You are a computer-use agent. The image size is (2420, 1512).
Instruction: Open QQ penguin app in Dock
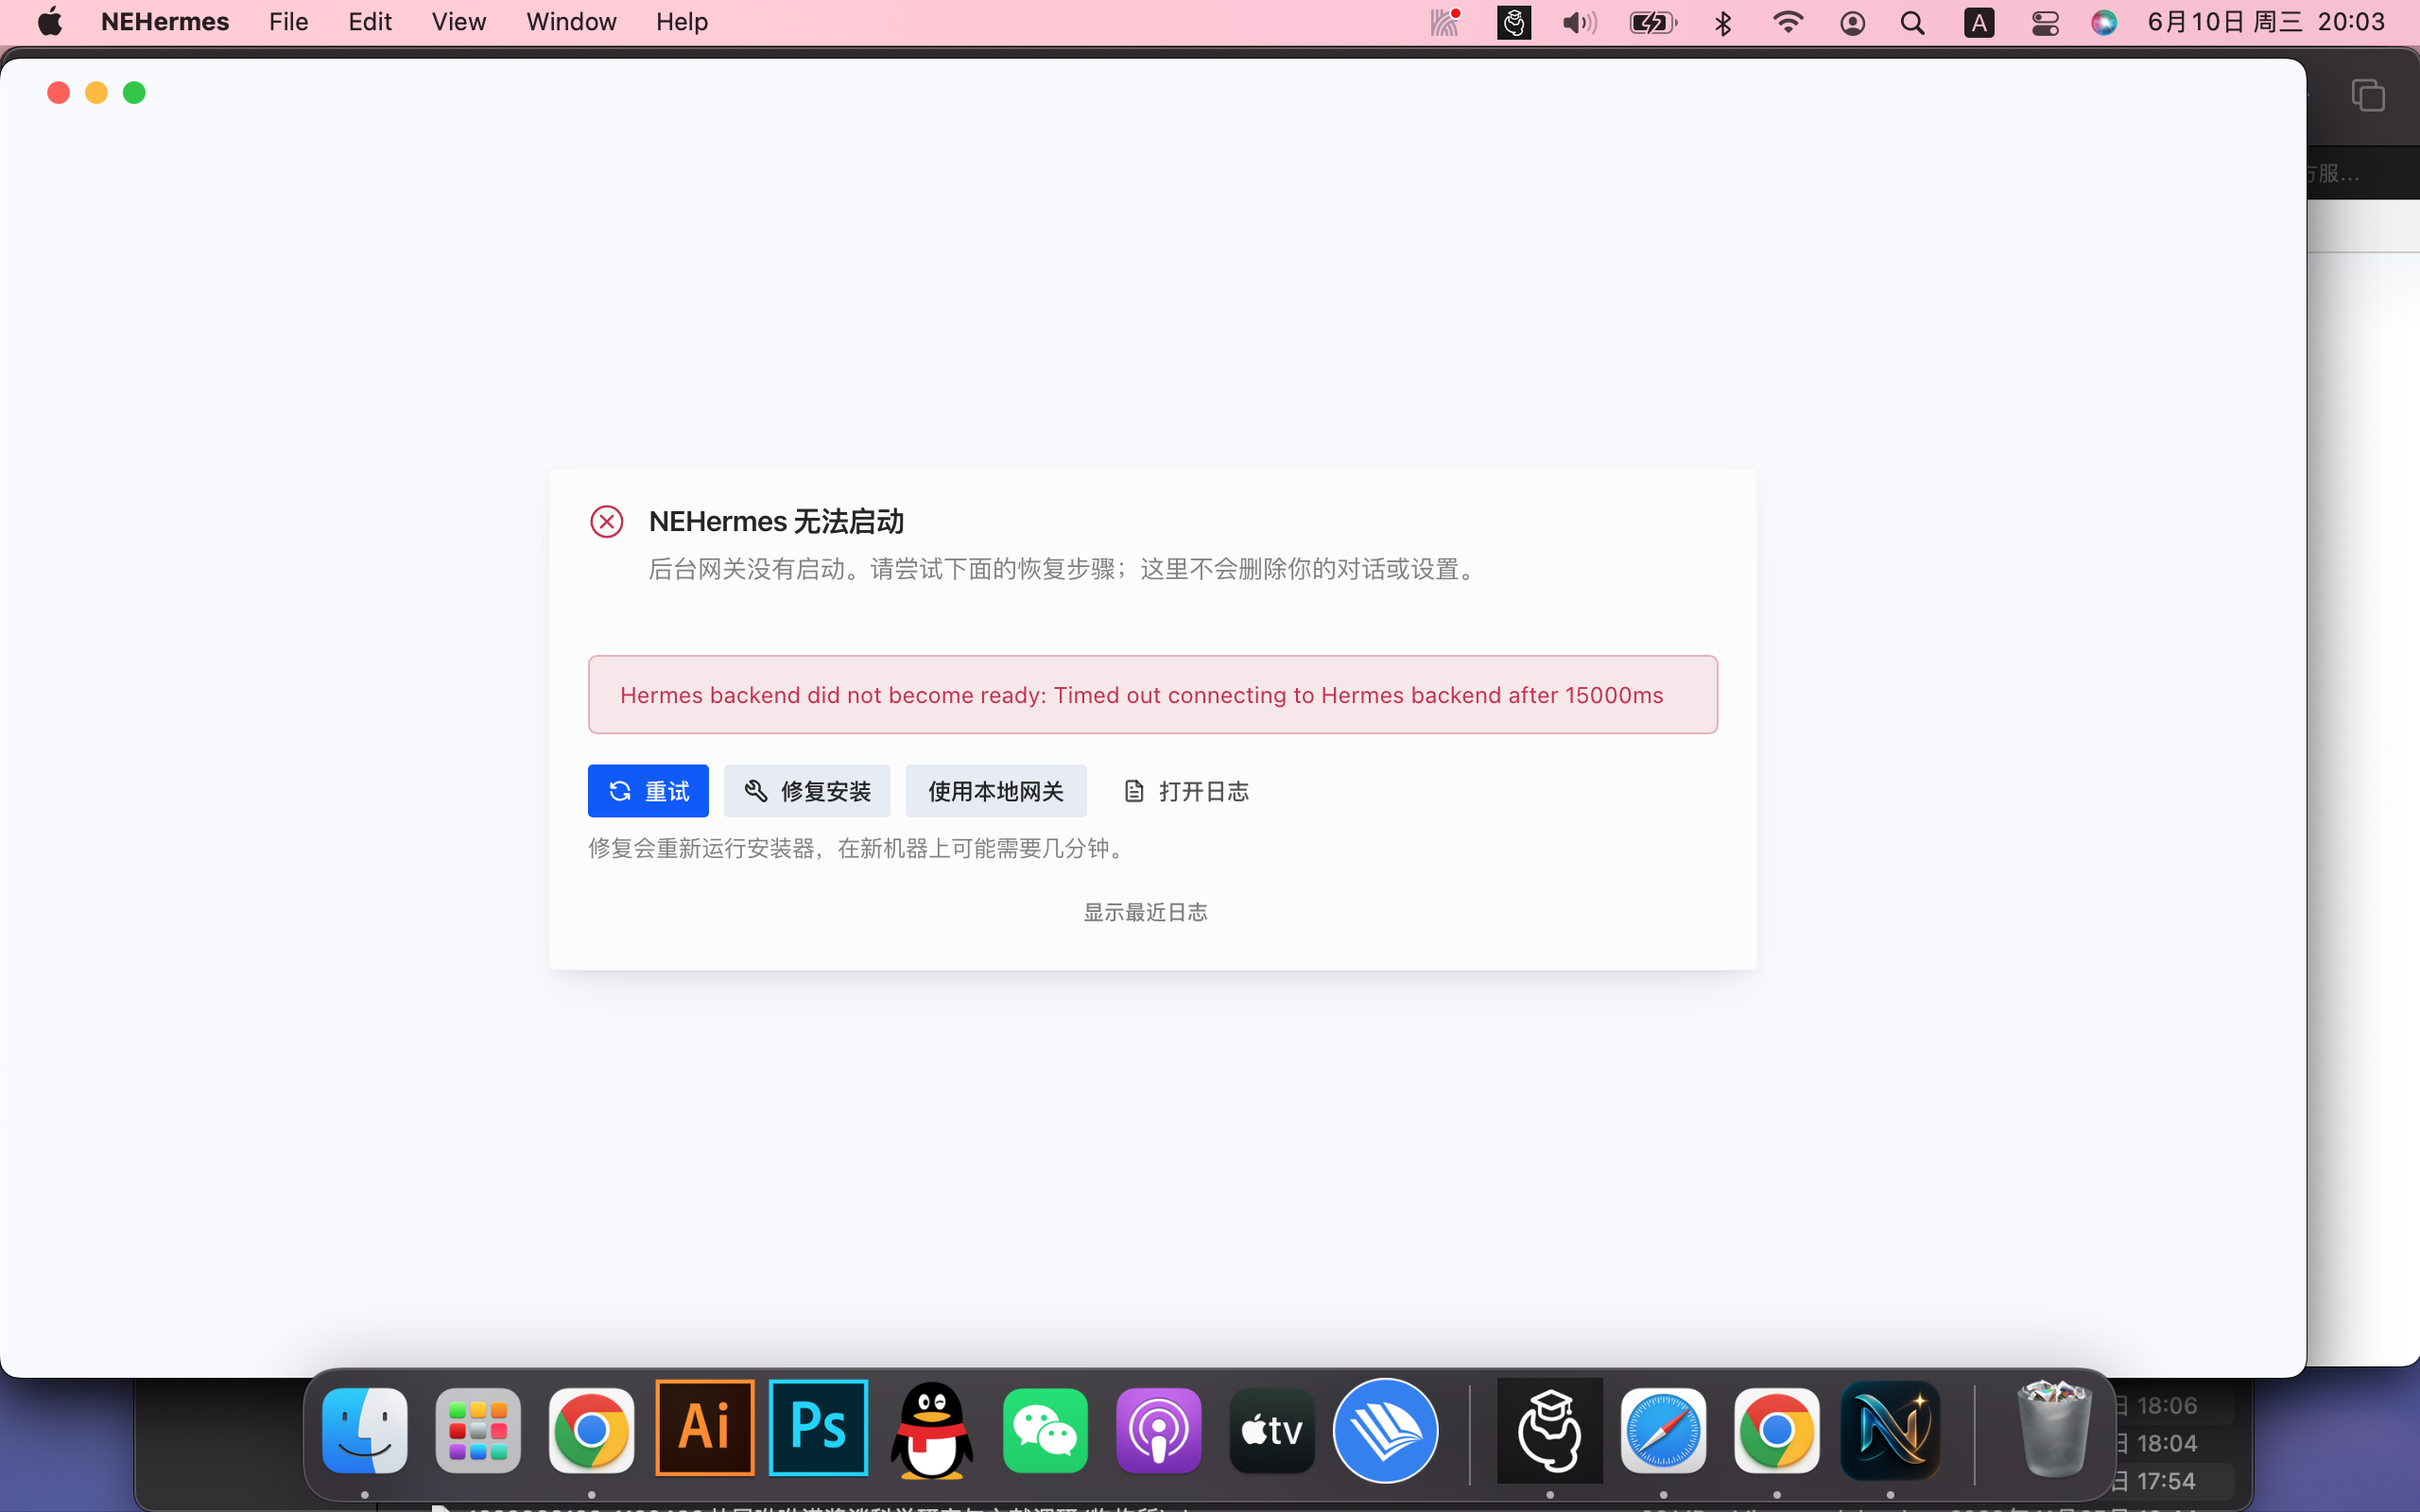pos(932,1430)
